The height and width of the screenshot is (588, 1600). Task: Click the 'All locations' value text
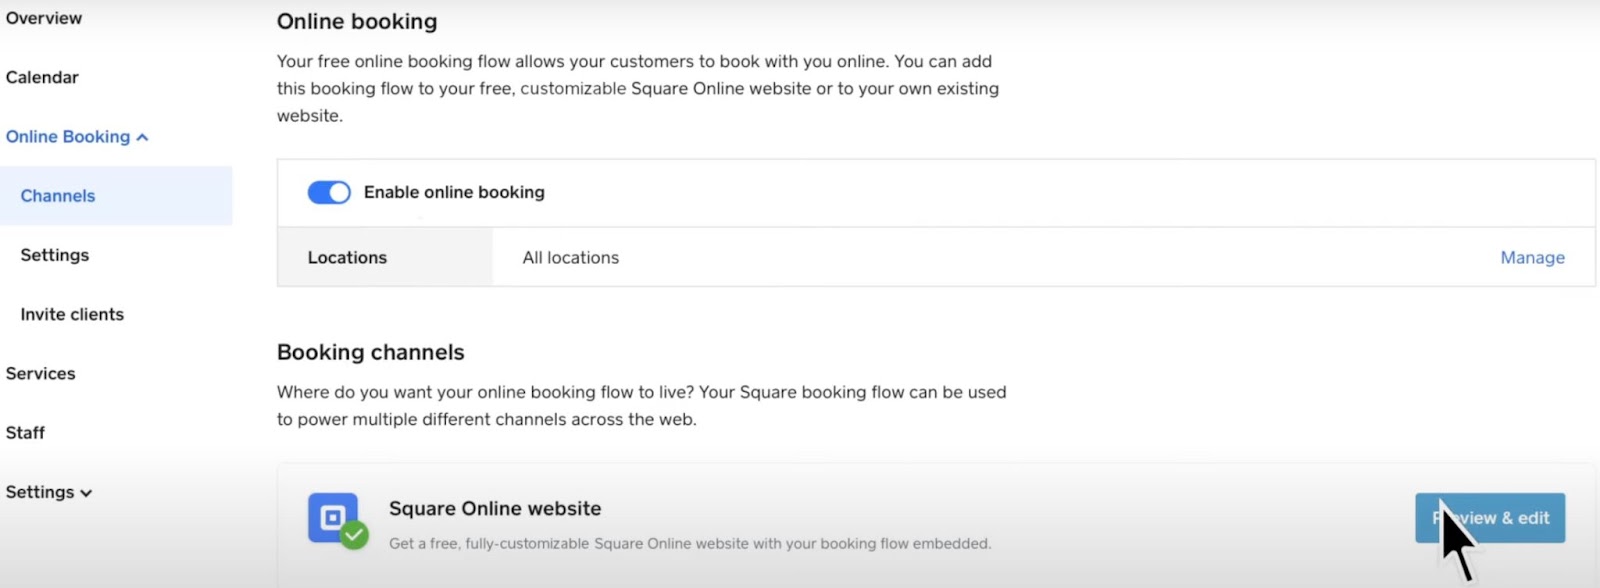pos(571,257)
